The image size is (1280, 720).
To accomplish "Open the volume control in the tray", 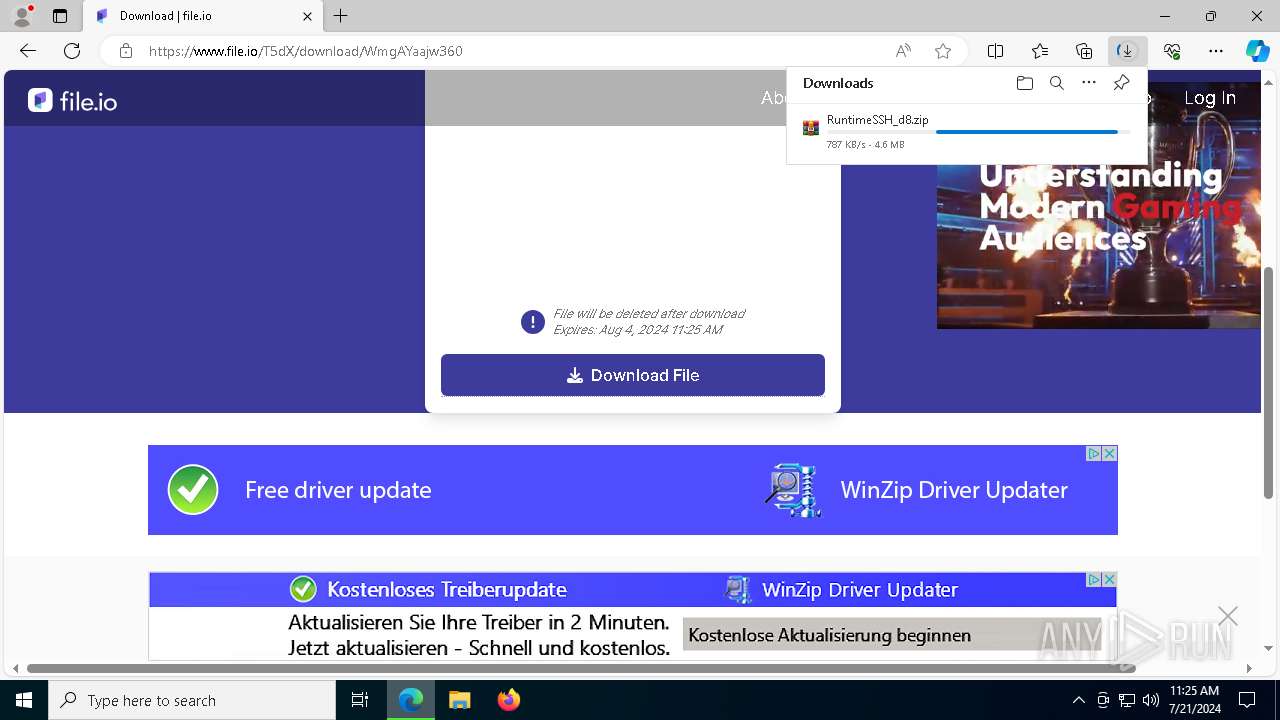I will [1150, 700].
